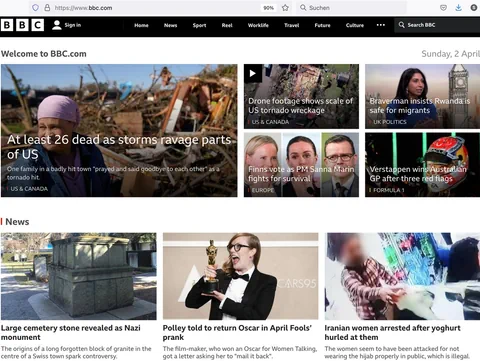Open the Sport navigation item

point(199,25)
